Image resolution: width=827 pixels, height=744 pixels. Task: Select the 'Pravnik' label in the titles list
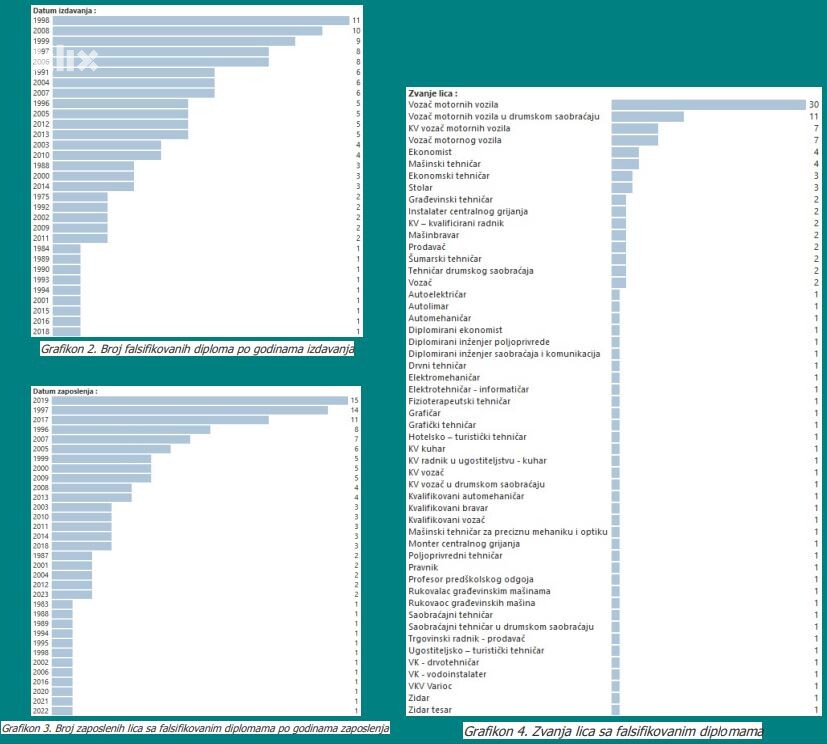[x=424, y=567]
